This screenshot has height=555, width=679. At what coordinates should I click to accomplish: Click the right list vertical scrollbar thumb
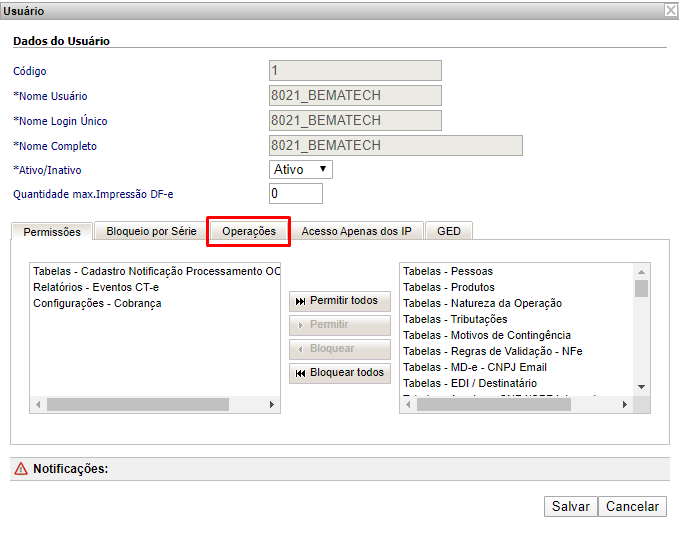click(x=641, y=288)
